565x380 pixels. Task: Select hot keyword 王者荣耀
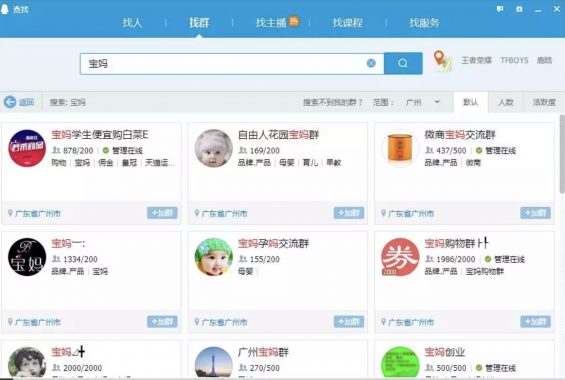coord(476,60)
